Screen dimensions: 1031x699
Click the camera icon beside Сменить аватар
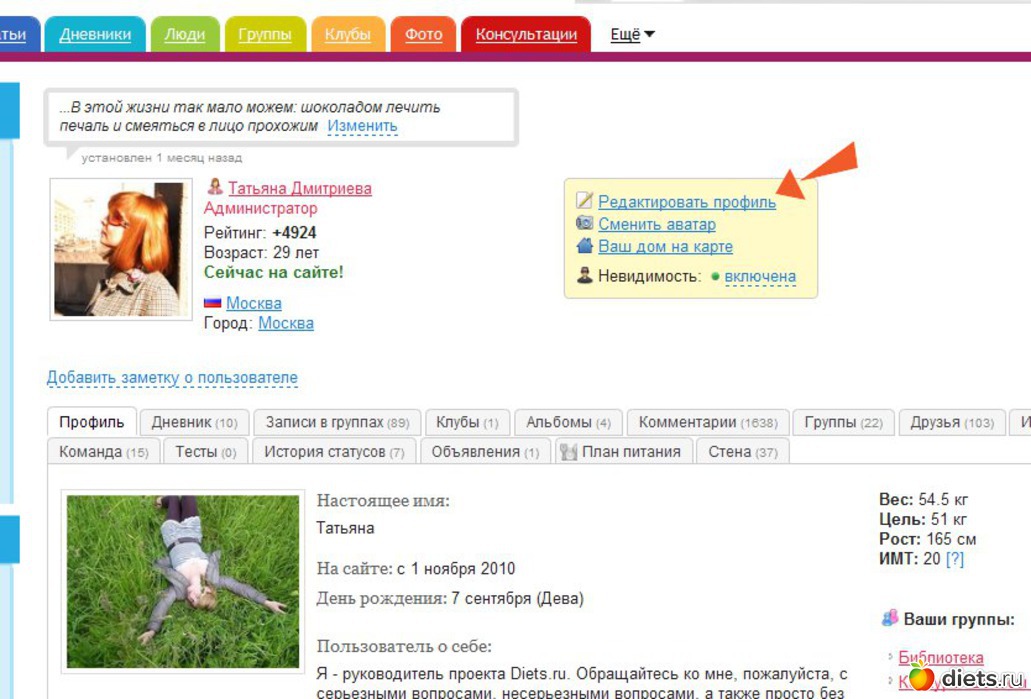[585, 224]
